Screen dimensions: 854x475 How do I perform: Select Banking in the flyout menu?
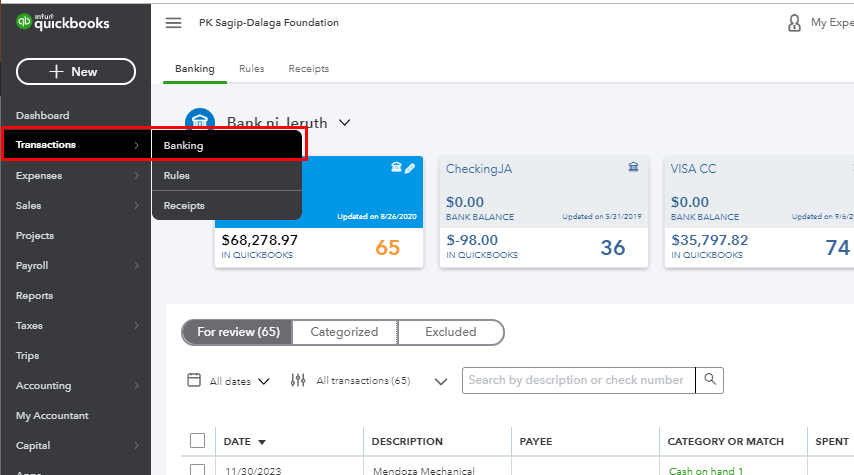[227, 145]
